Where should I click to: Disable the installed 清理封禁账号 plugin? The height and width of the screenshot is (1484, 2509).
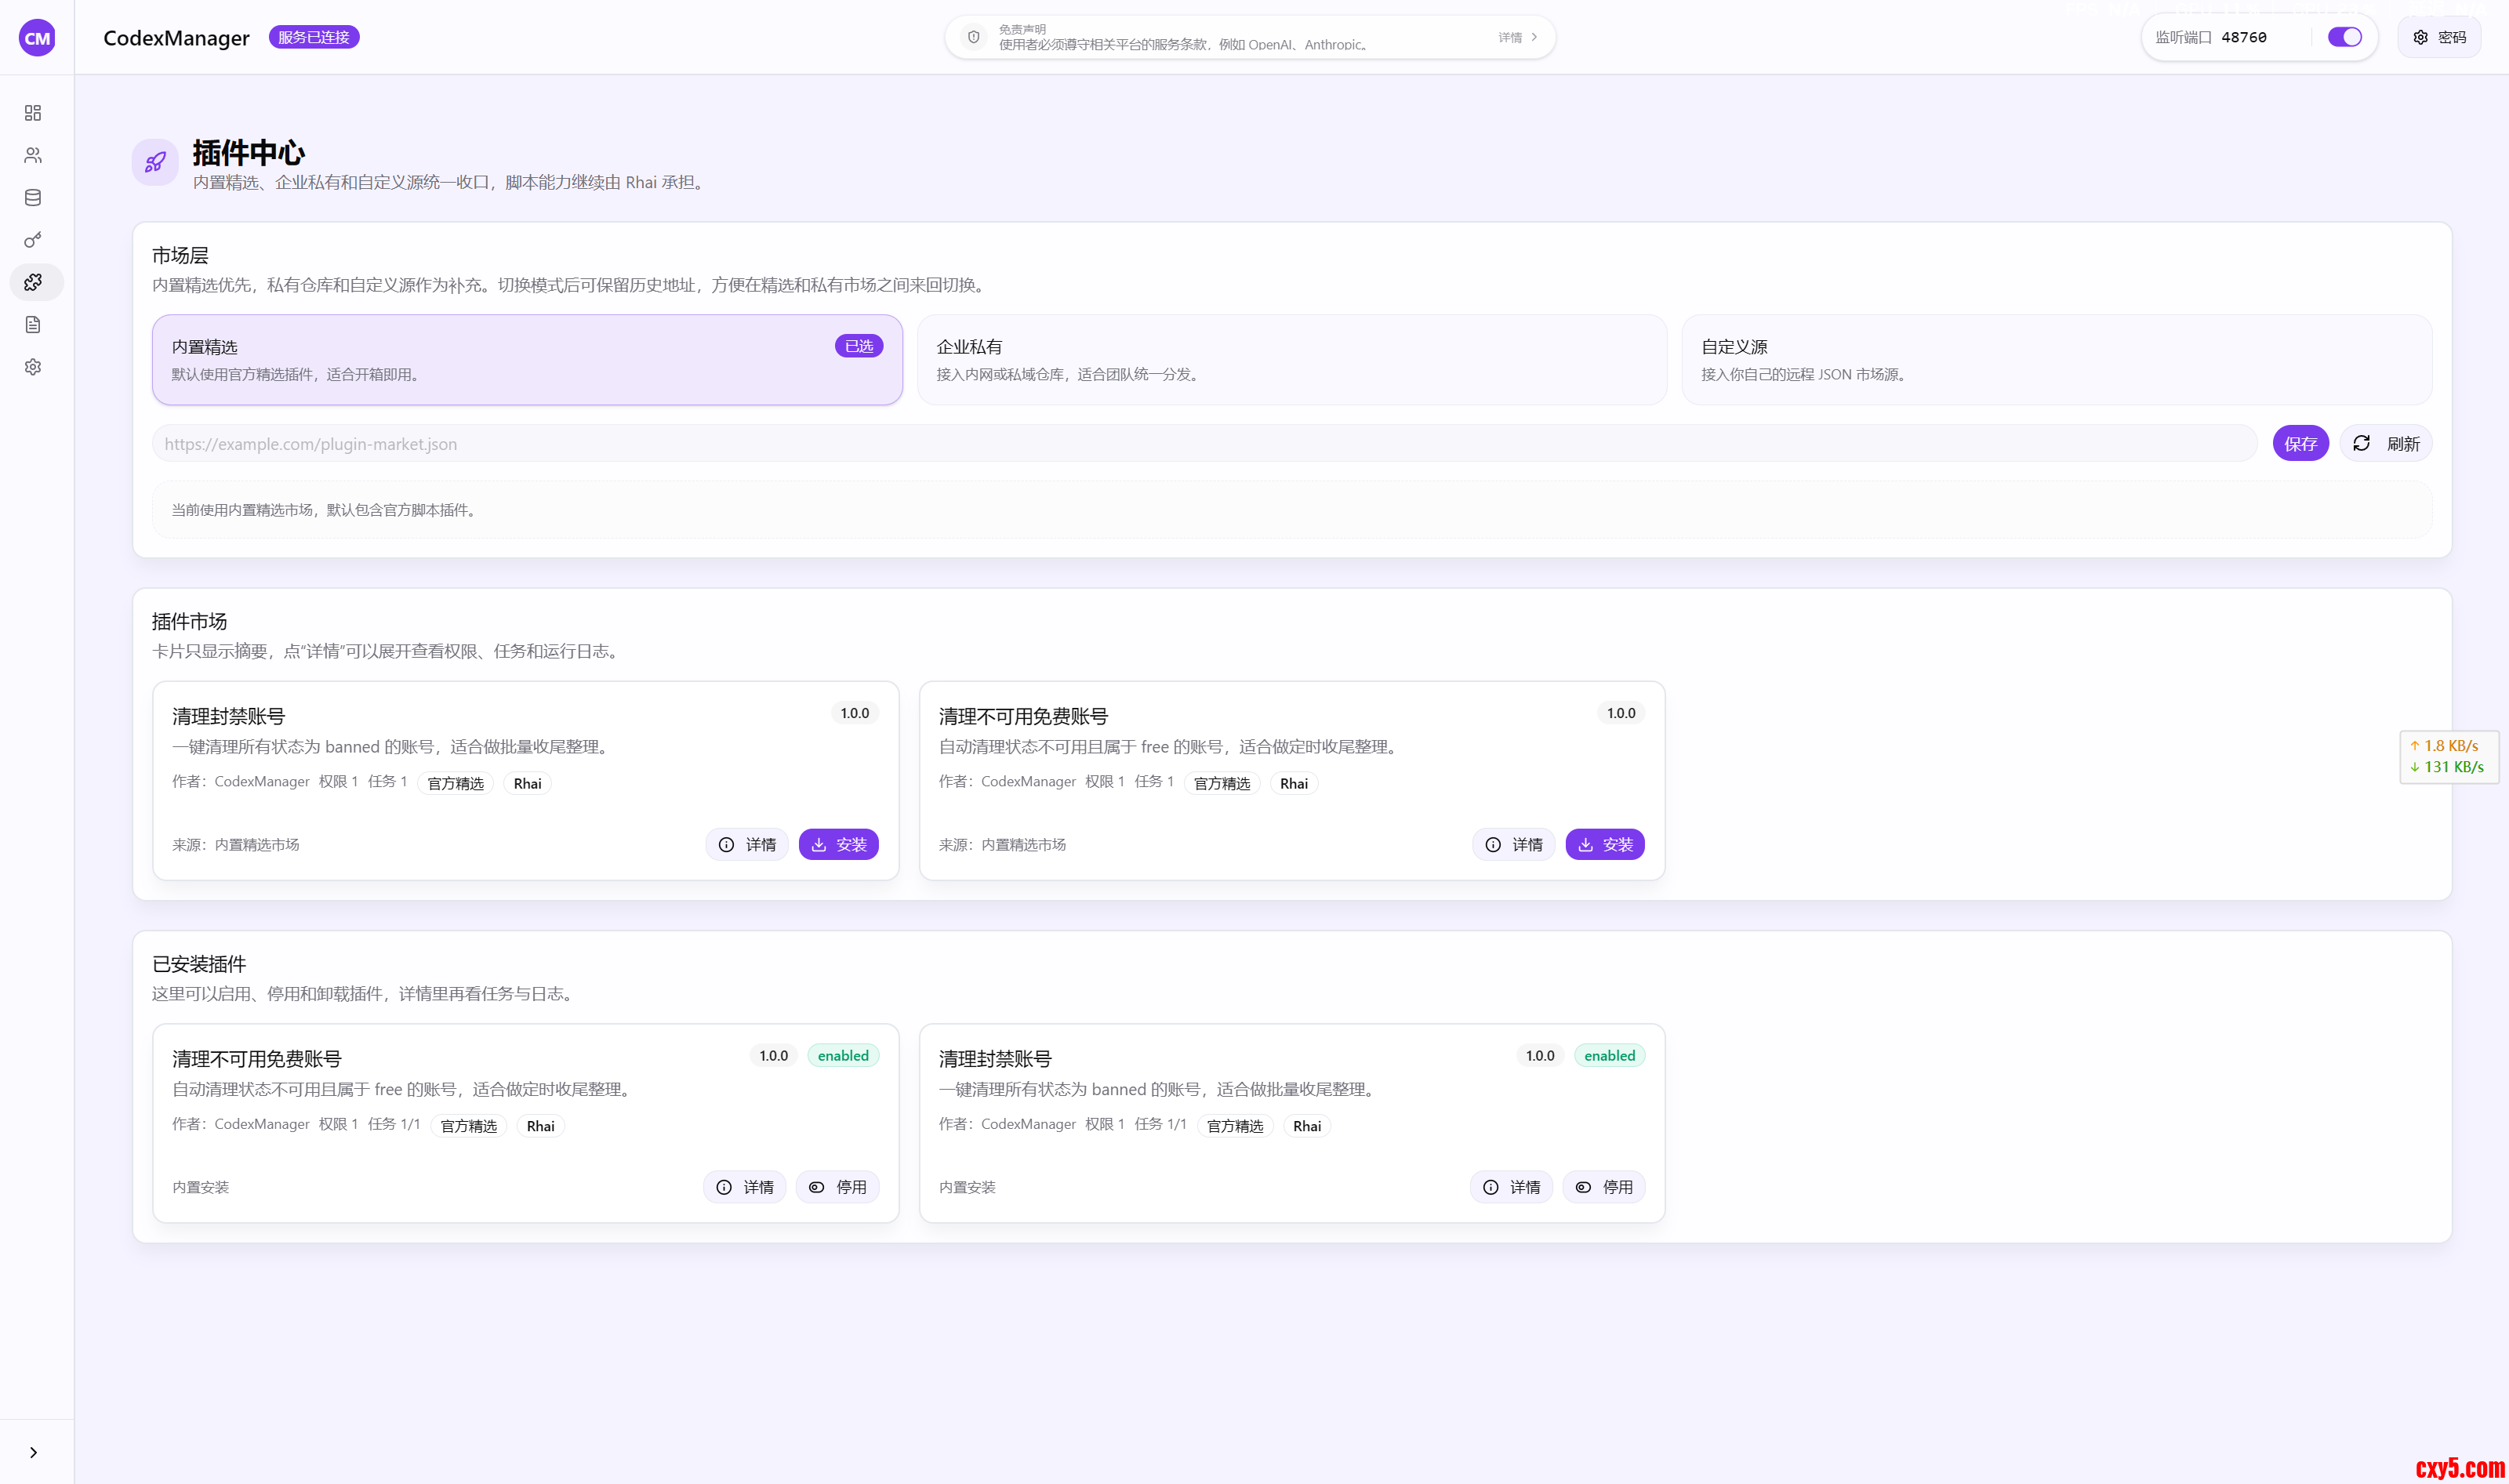(x=1604, y=1187)
